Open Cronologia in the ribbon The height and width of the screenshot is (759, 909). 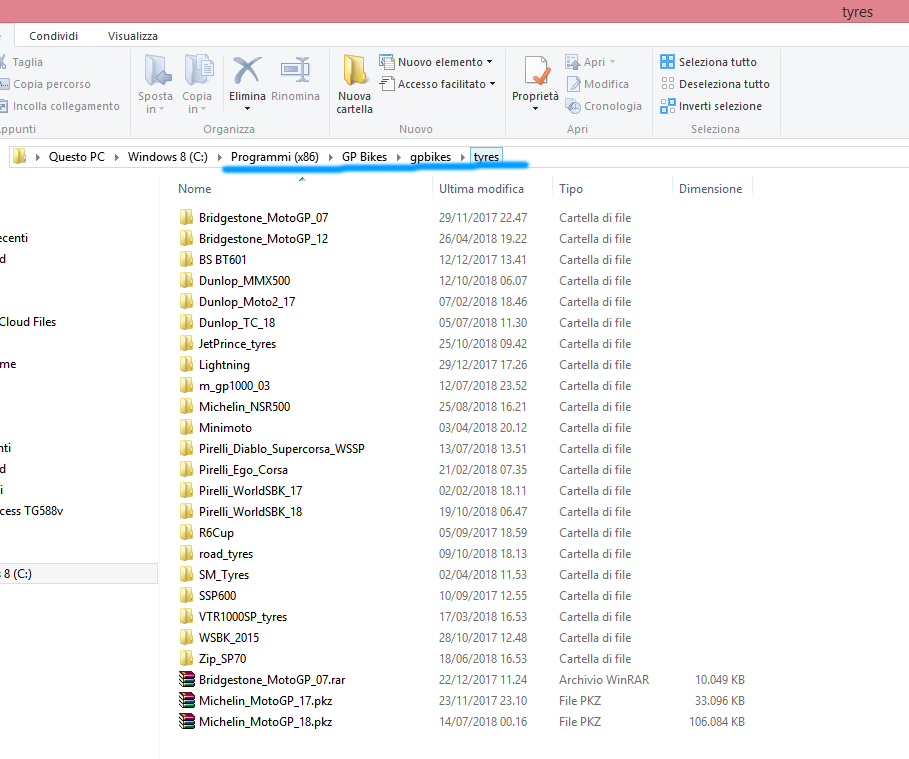(x=604, y=106)
